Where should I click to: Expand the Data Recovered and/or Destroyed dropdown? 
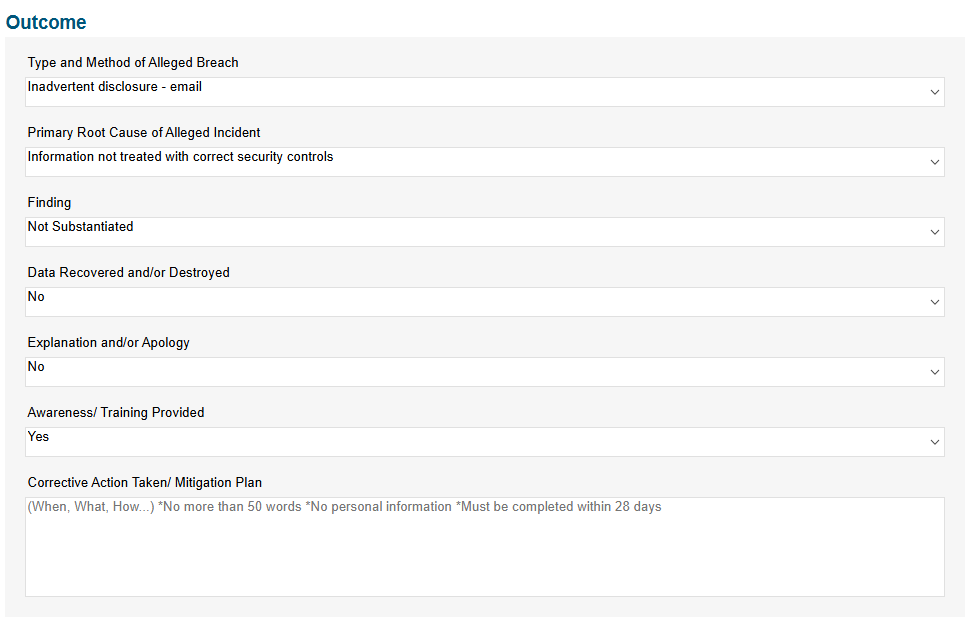coord(485,302)
